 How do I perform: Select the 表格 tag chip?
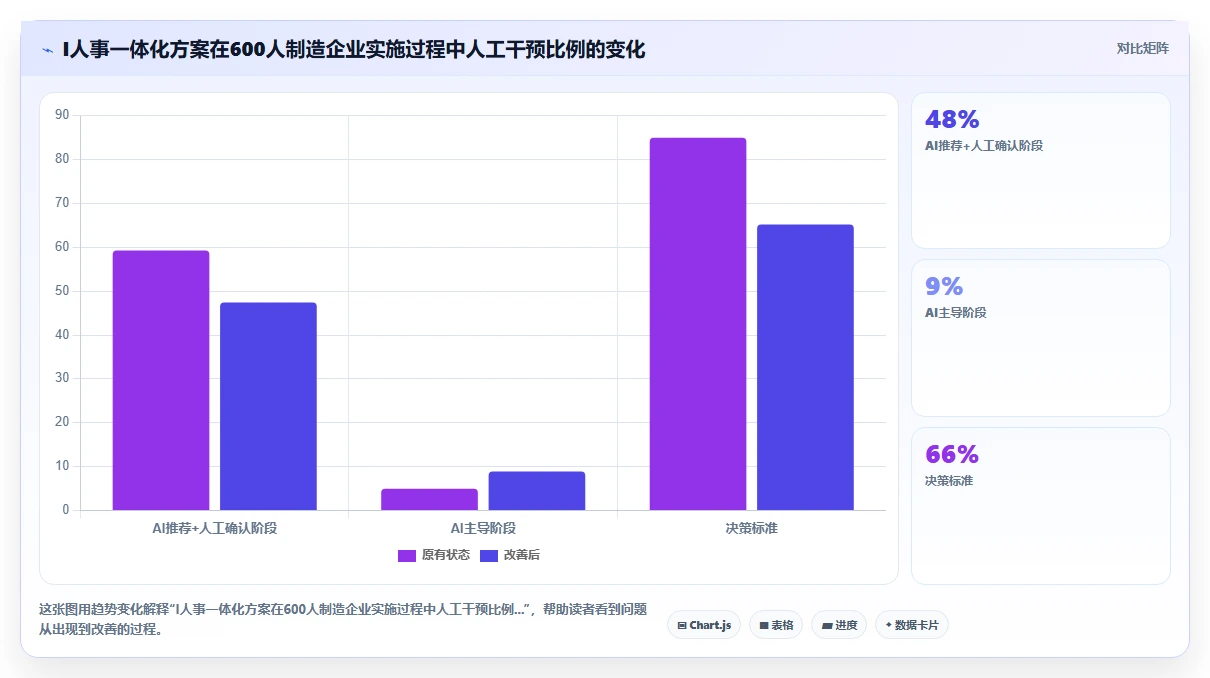point(776,625)
